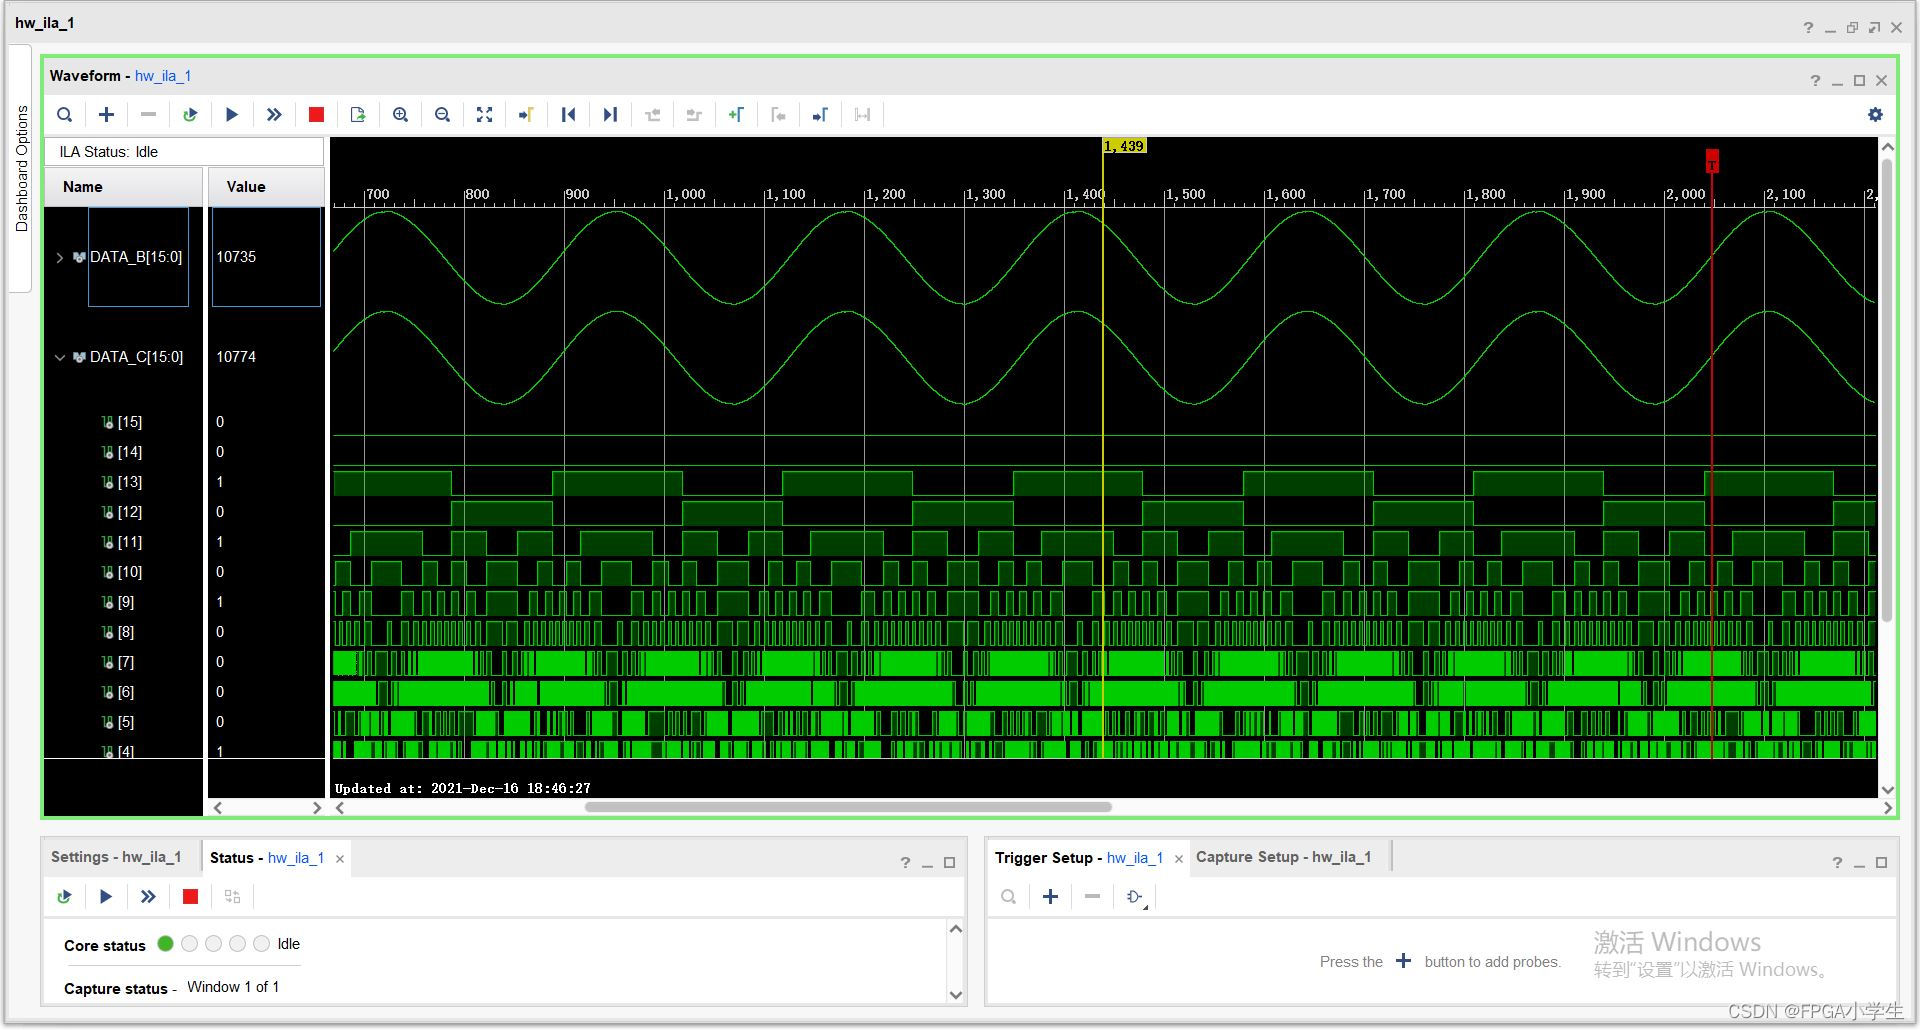Click the hw_ila_1 link in Waveform title
The height and width of the screenshot is (1030, 1920).
[x=163, y=76]
